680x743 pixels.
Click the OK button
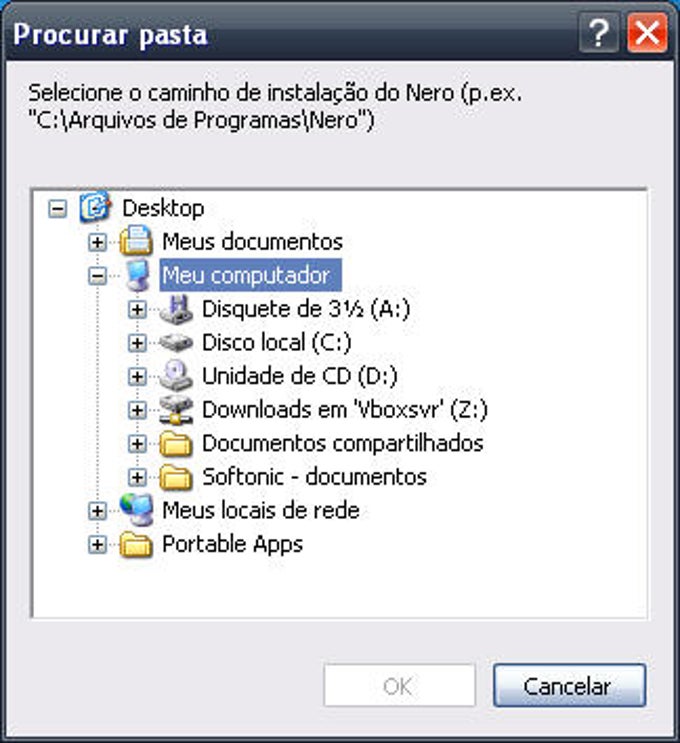click(x=399, y=685)
